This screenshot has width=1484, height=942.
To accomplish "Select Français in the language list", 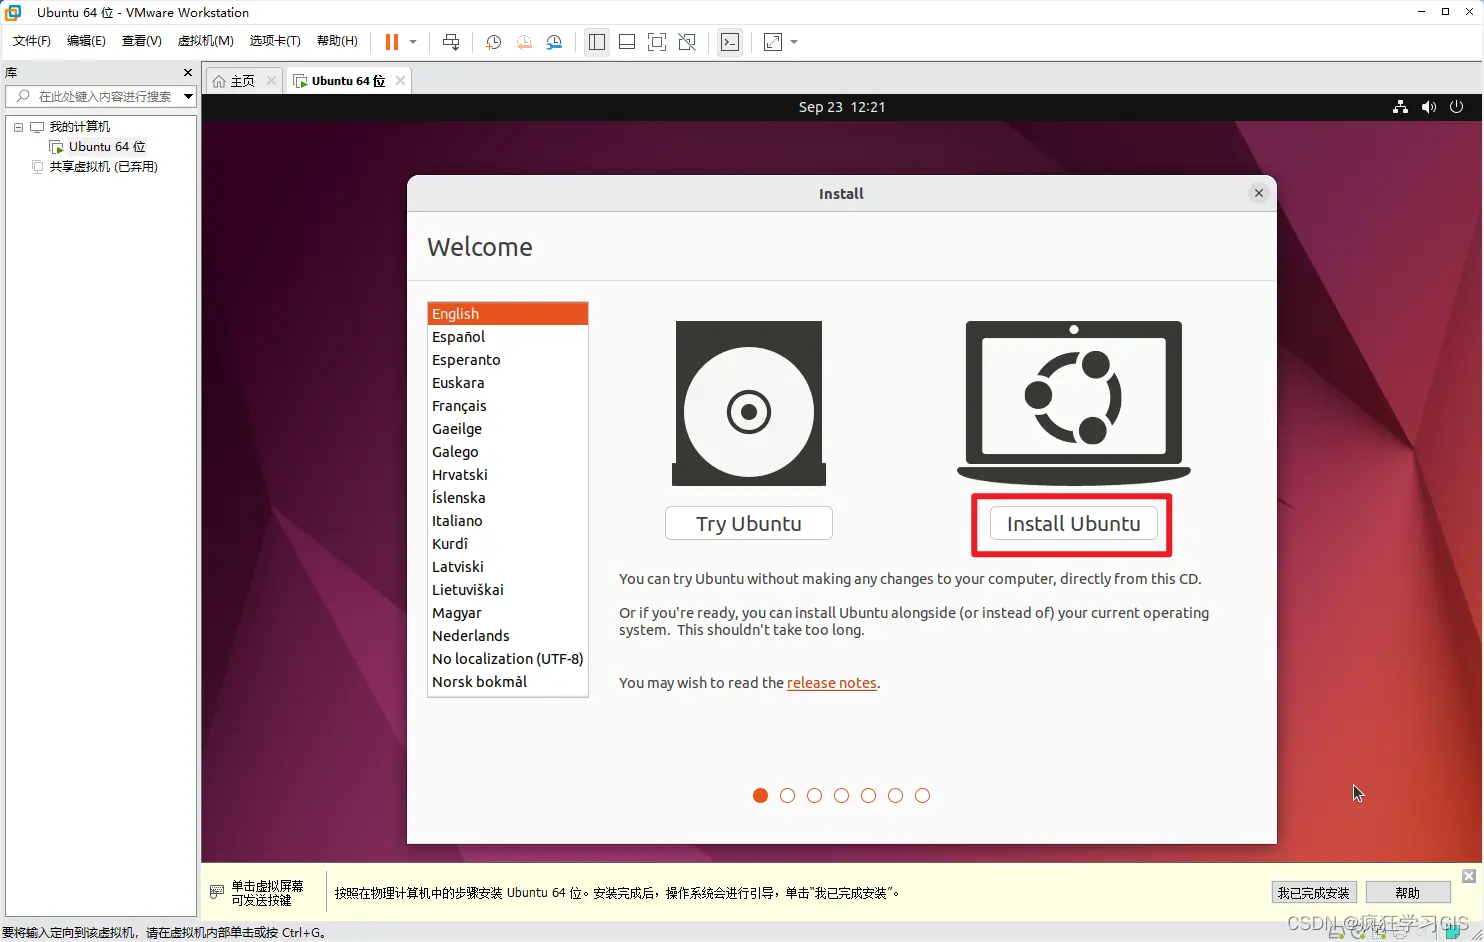I will [x=459, y=406].
